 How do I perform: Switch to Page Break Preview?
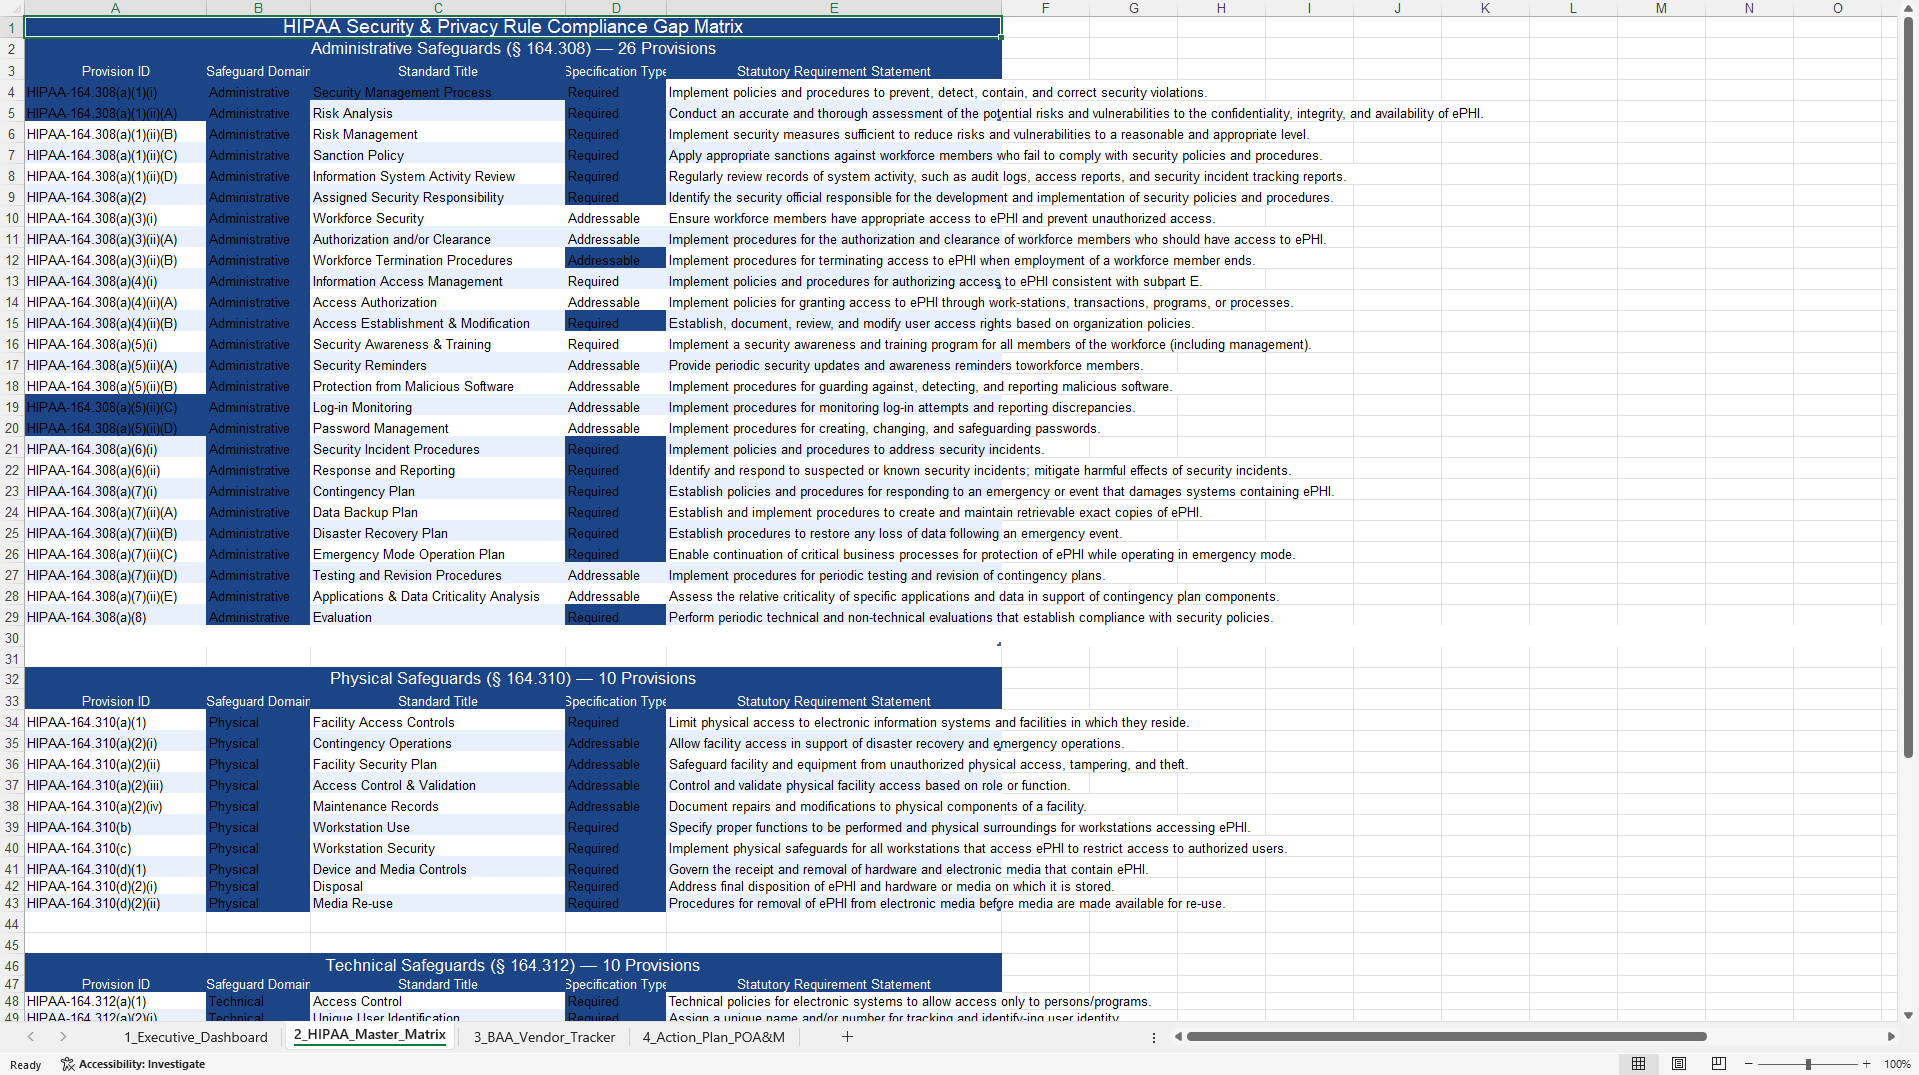(1719, 1064)
